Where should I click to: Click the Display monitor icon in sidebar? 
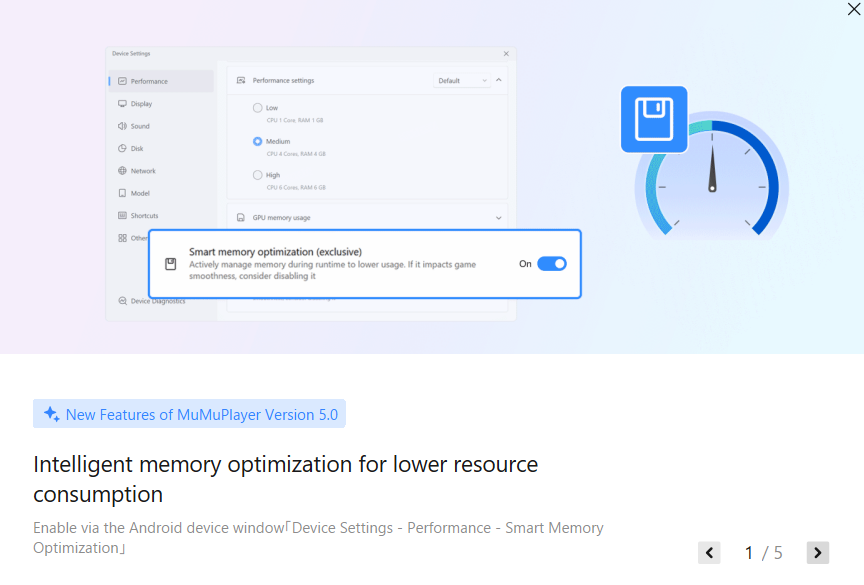pyautogui.click(x=122, y=104)
